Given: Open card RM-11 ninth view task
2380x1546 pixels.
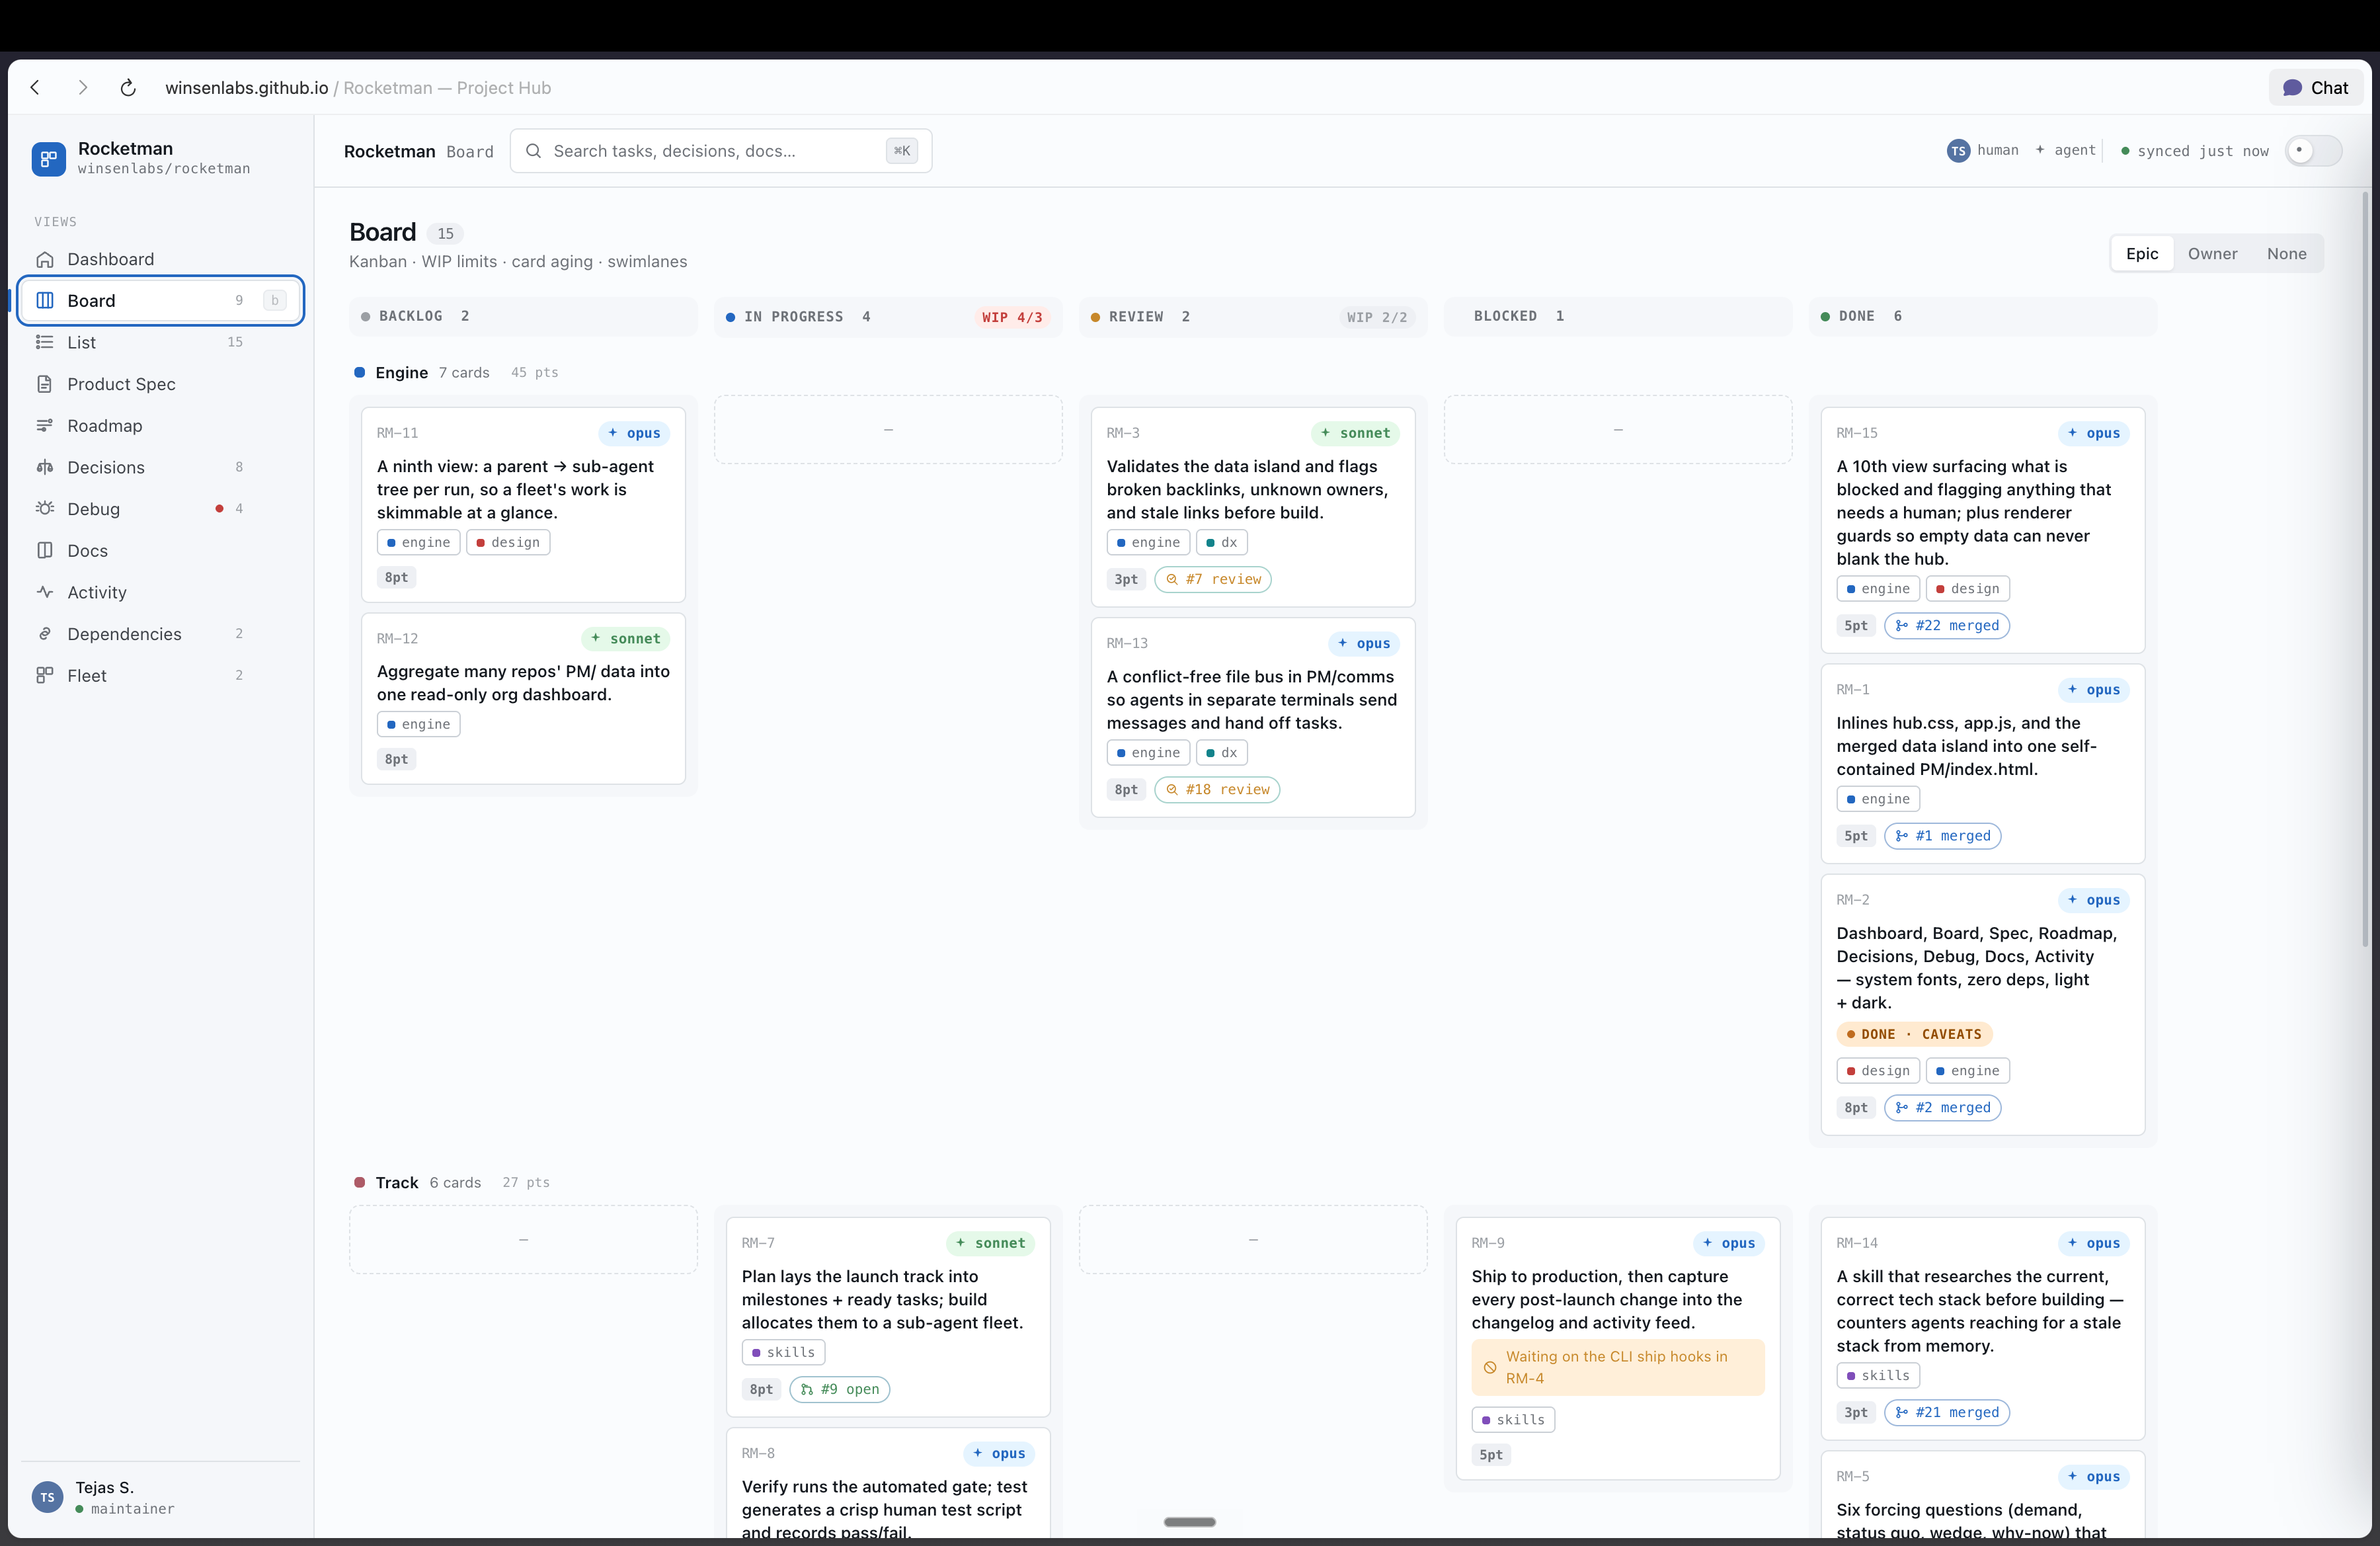Looking at the screenshot, I should (x=523, y=504).
